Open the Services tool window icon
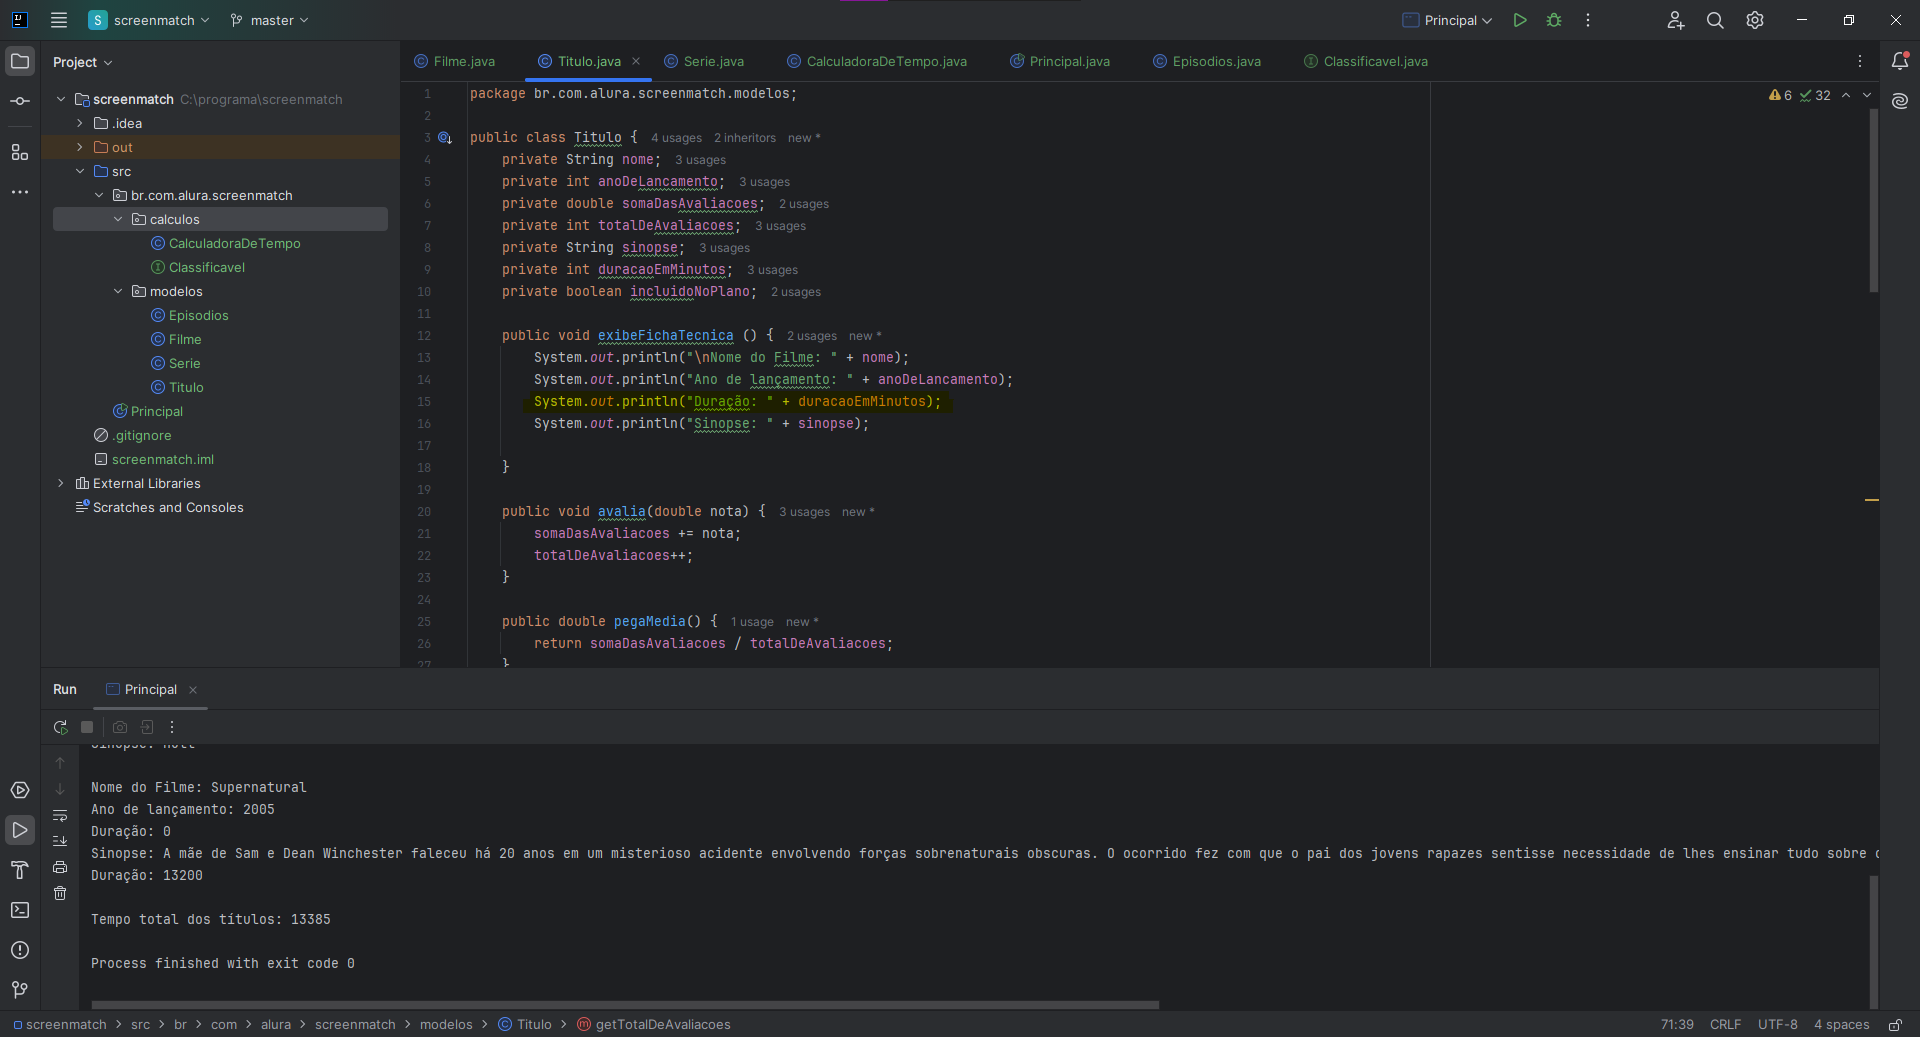Screen dimensions: 1920x1037 pos(20,790)
